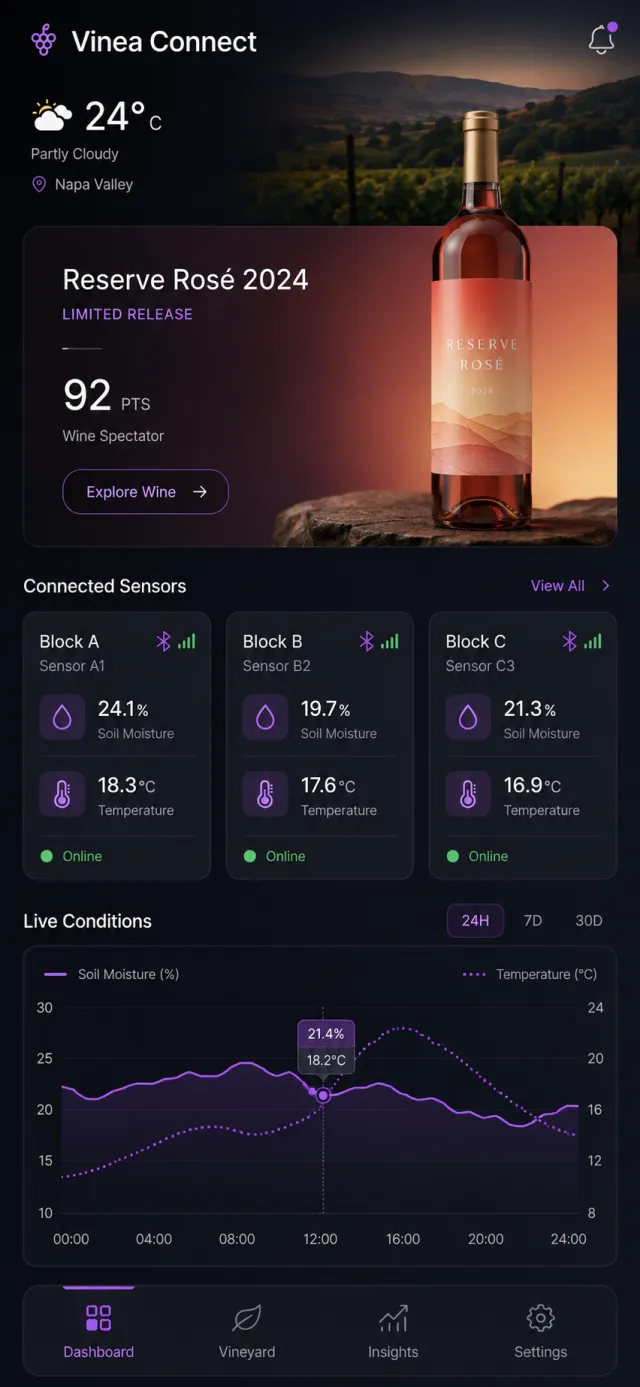Screen dimensions: 640x1387
Task: Select the chart marker at 12:00
Action: (323, 1095)
